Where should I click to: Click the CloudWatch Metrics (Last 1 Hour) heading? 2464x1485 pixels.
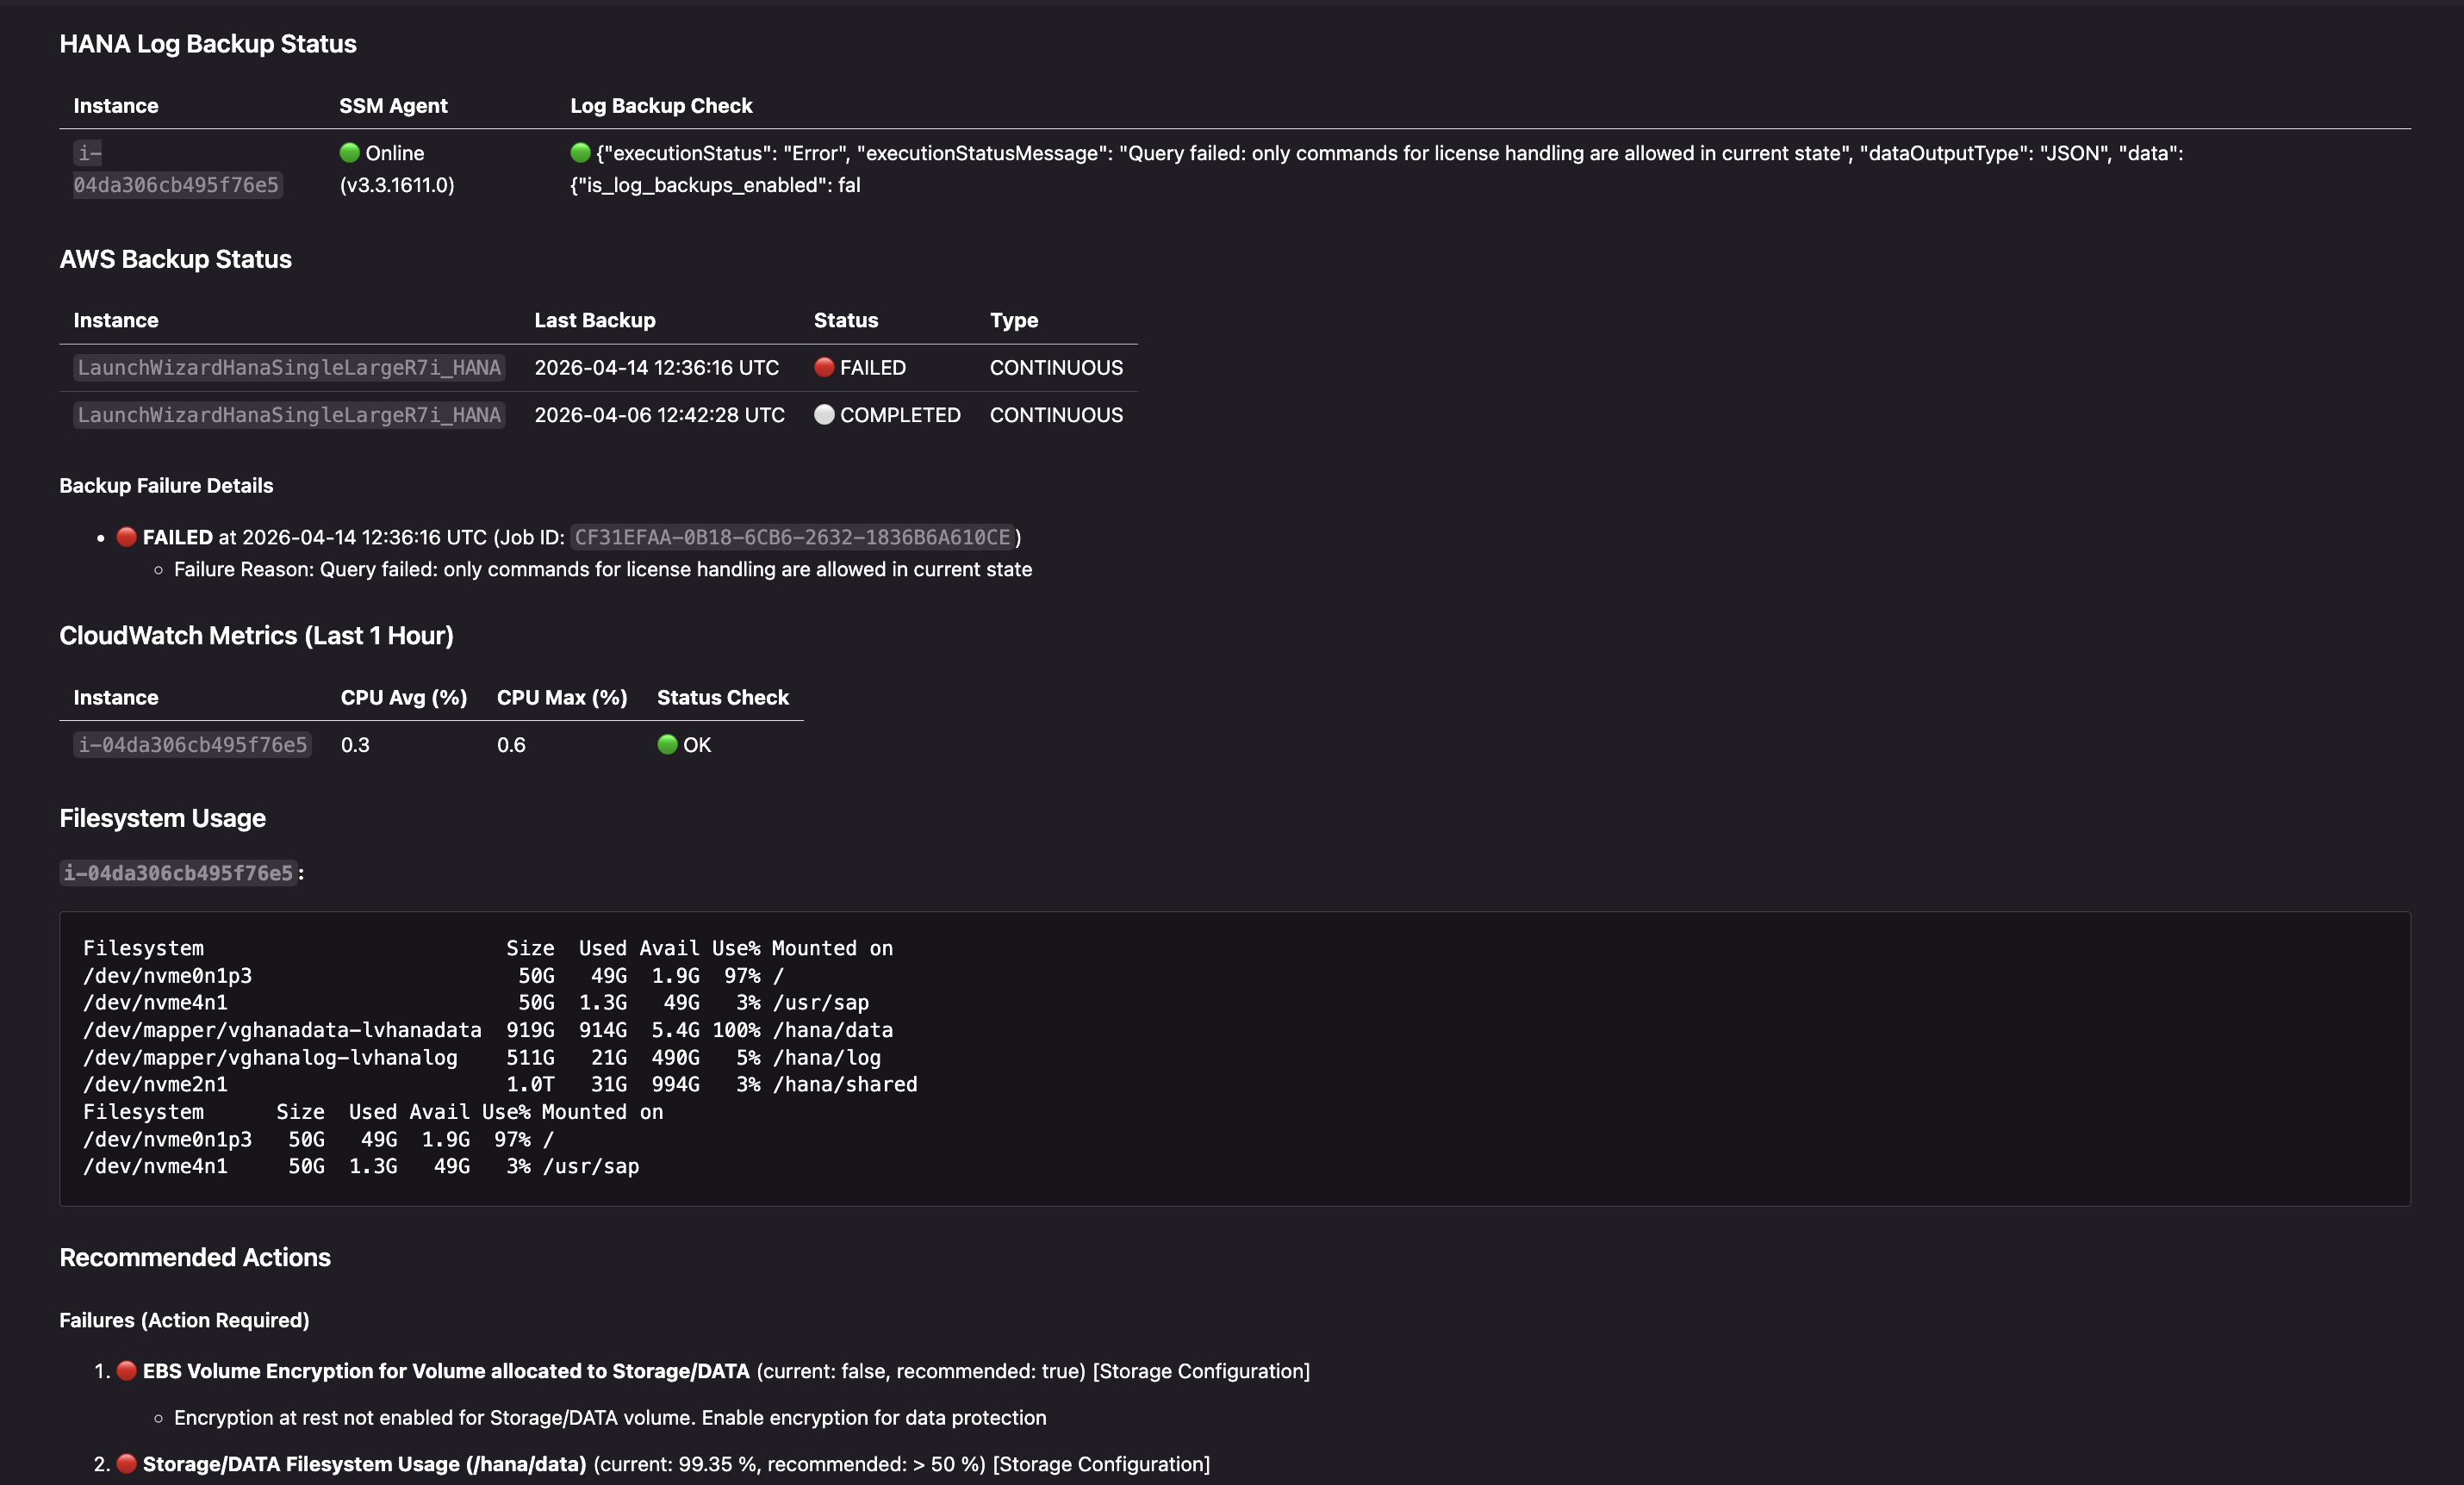tap(256, 636)
